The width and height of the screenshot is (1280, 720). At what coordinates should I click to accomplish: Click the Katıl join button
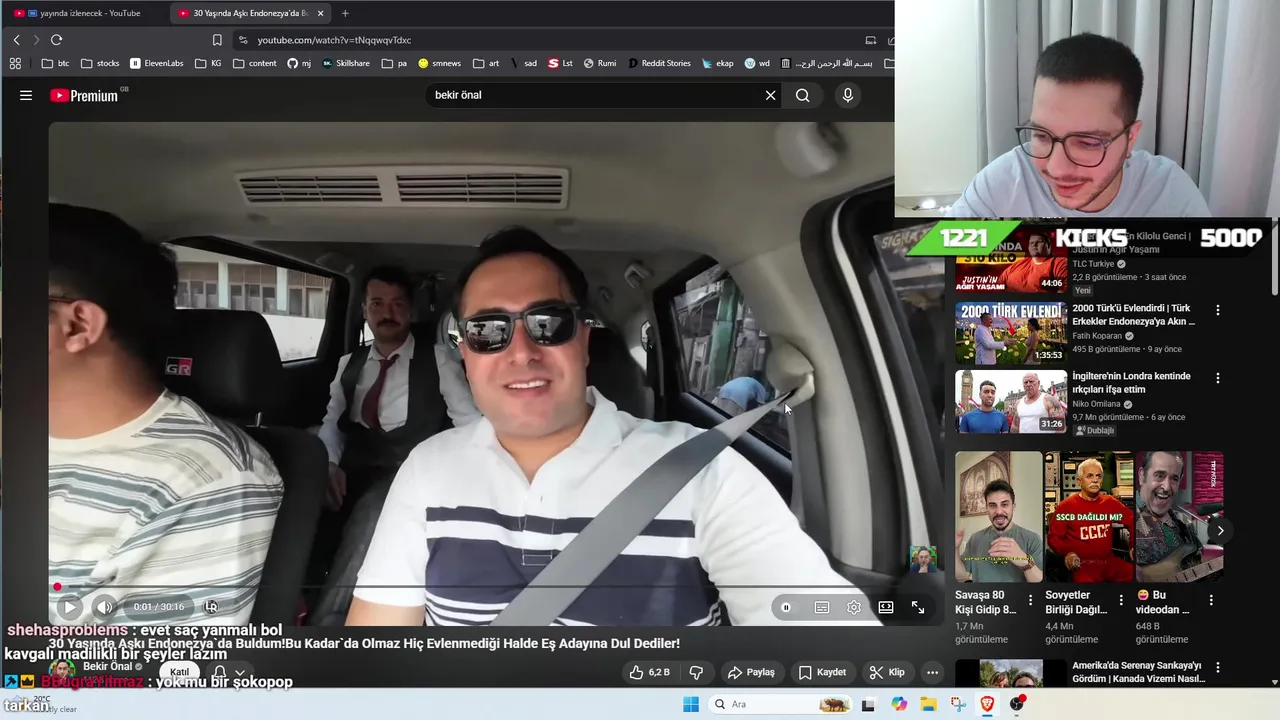[x=179, y=672]
